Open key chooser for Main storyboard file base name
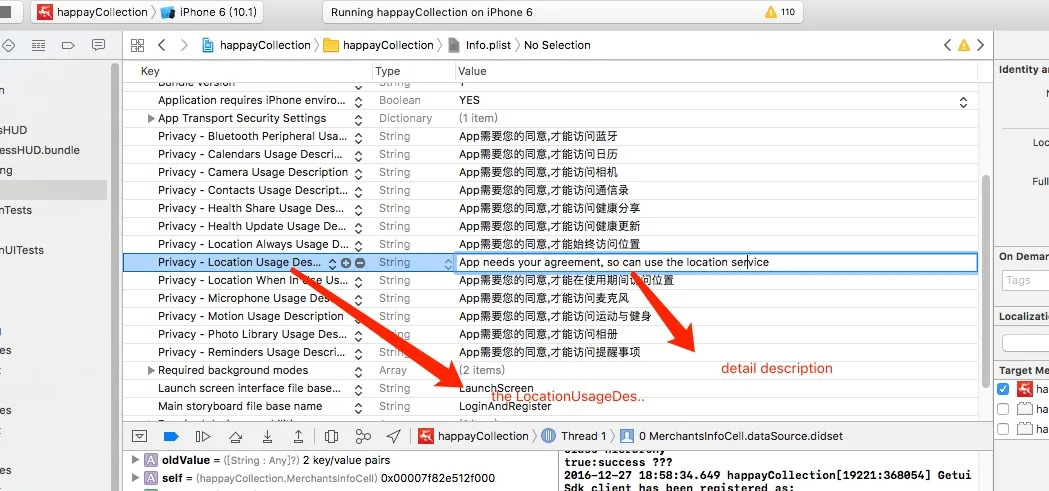Screen dimensions: 1049x491 [x=359, y=407]
